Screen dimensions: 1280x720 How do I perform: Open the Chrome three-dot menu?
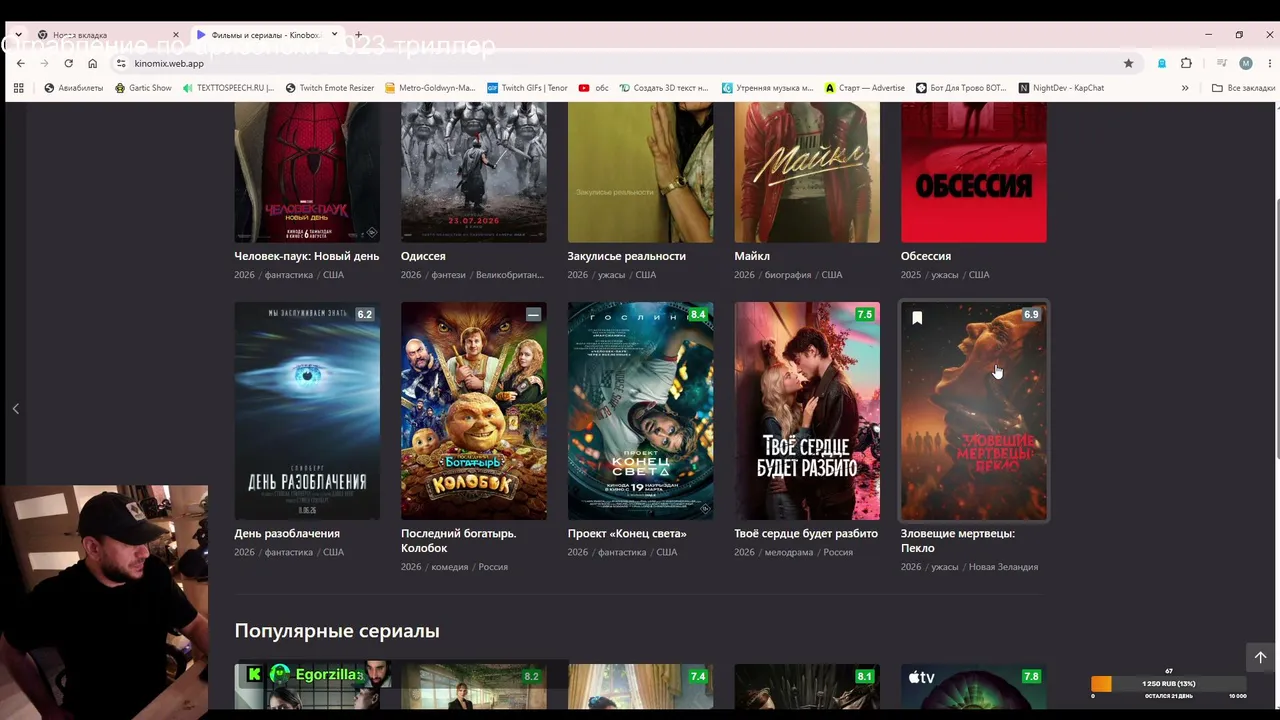[x=1268, y=63]
